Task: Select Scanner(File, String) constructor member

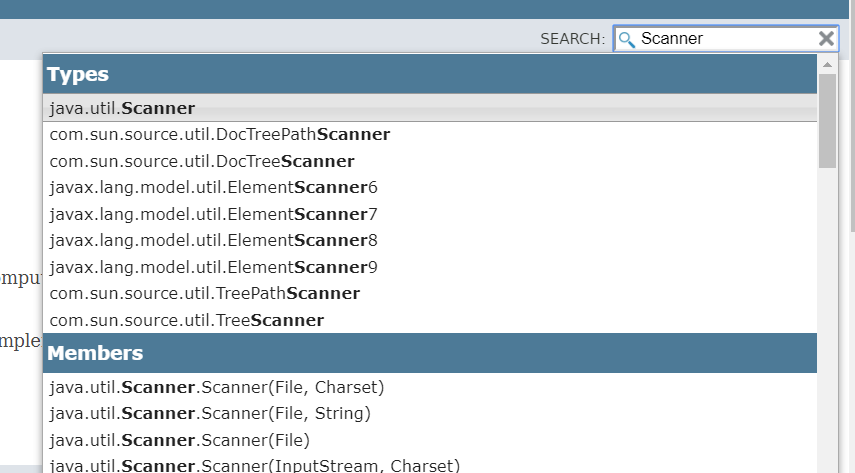Action: [x=430, y=413]
